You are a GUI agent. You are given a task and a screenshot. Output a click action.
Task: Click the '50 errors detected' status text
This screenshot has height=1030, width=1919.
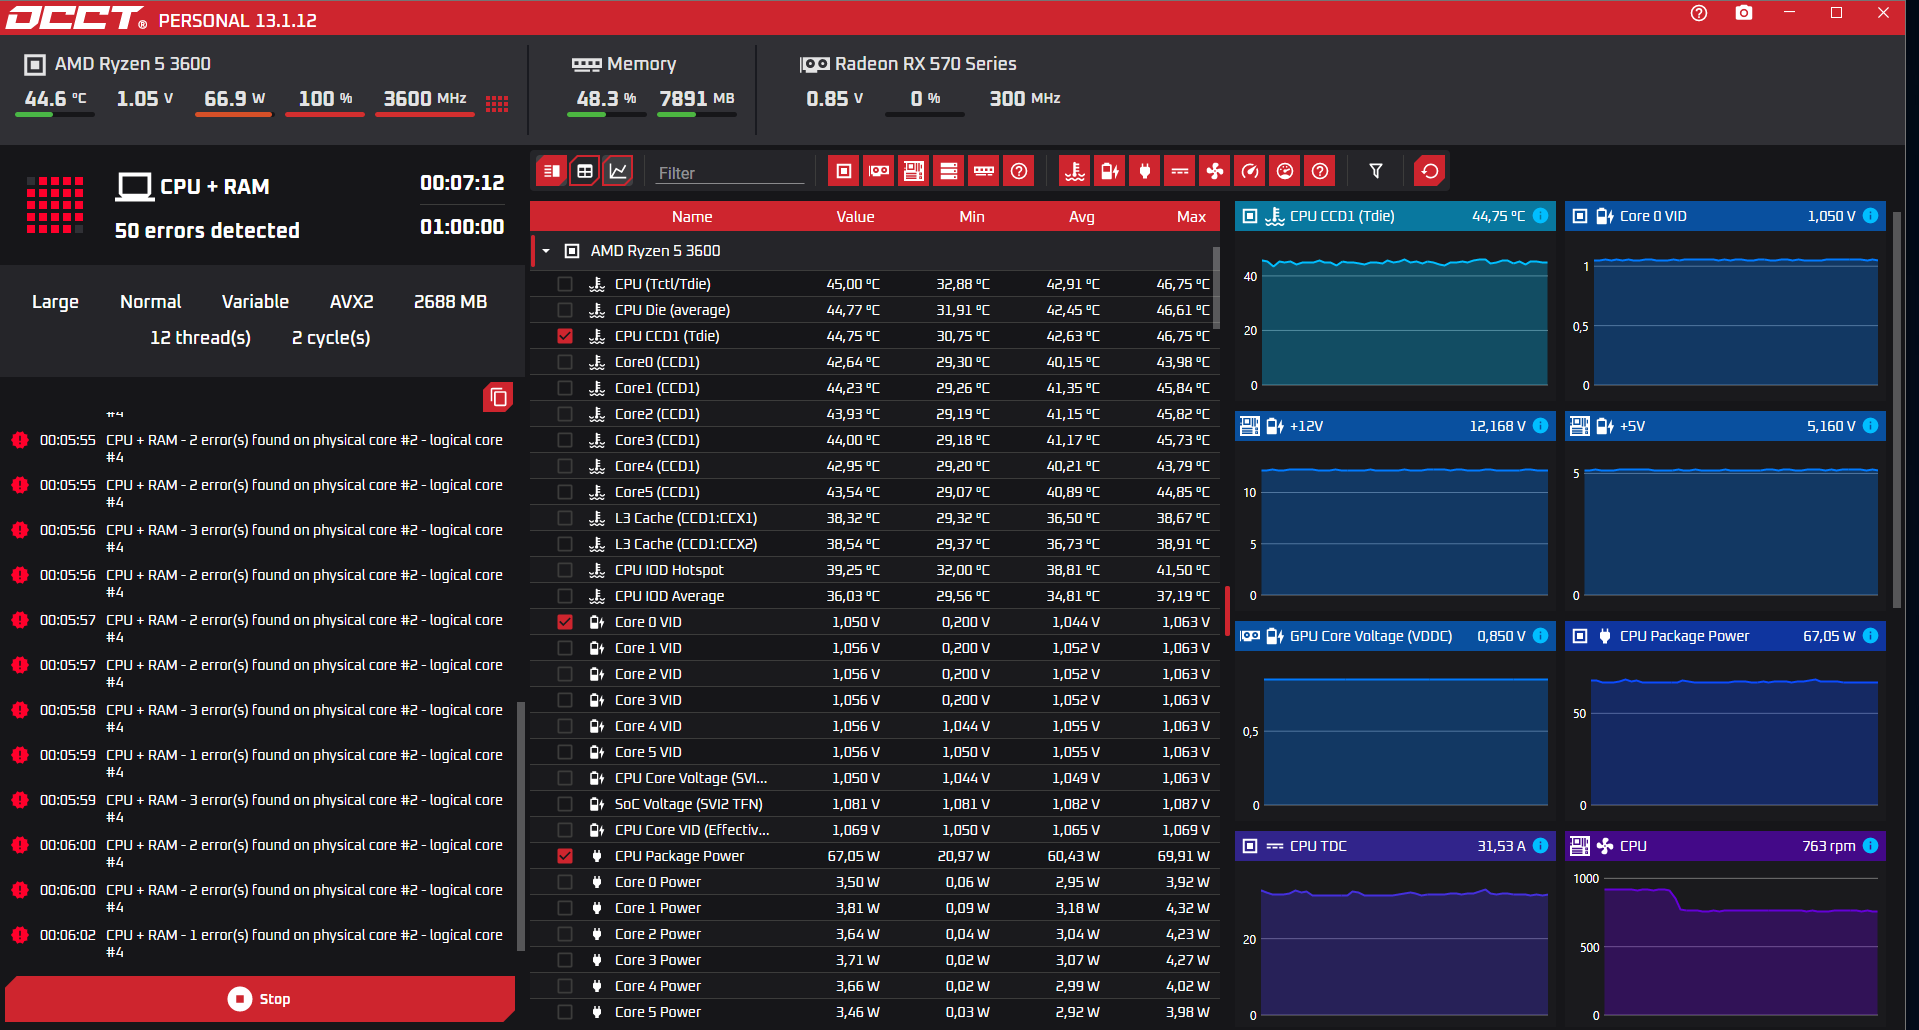pos(207,230)
